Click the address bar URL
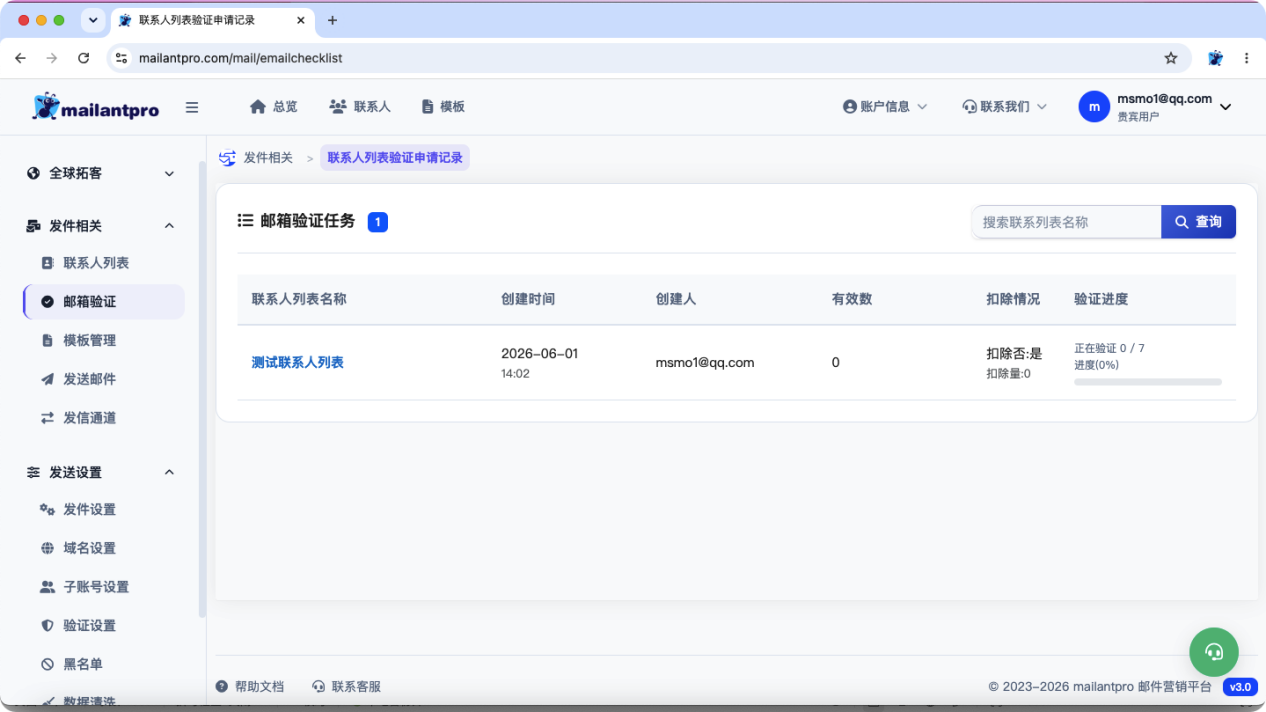 click(241, 58)
